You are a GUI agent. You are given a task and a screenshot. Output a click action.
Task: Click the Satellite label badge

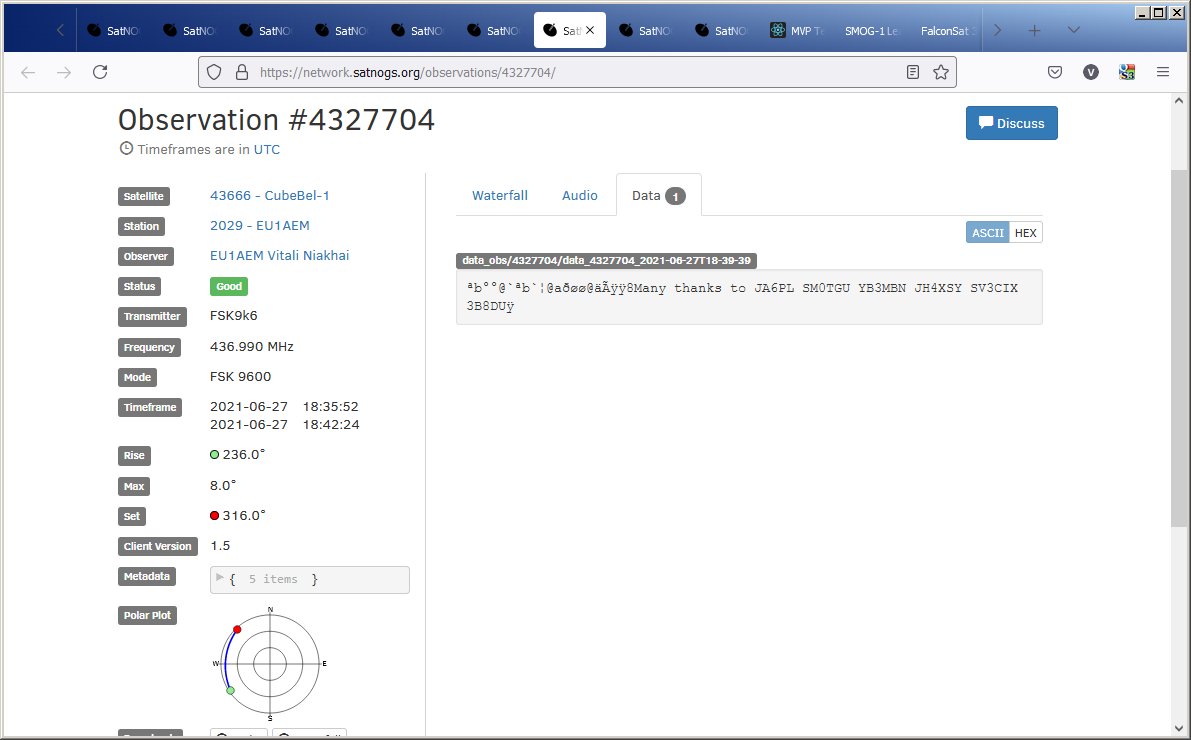tap(144, 196)
